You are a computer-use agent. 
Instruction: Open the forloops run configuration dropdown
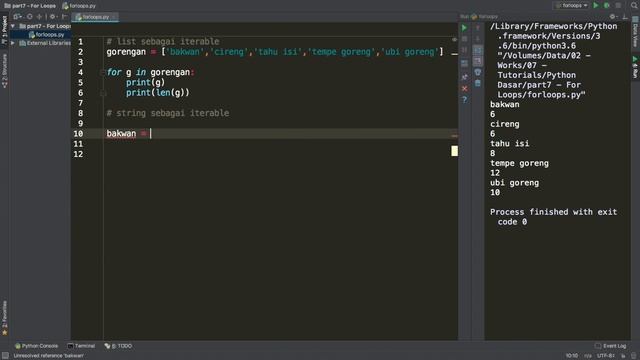coord(571,6)
